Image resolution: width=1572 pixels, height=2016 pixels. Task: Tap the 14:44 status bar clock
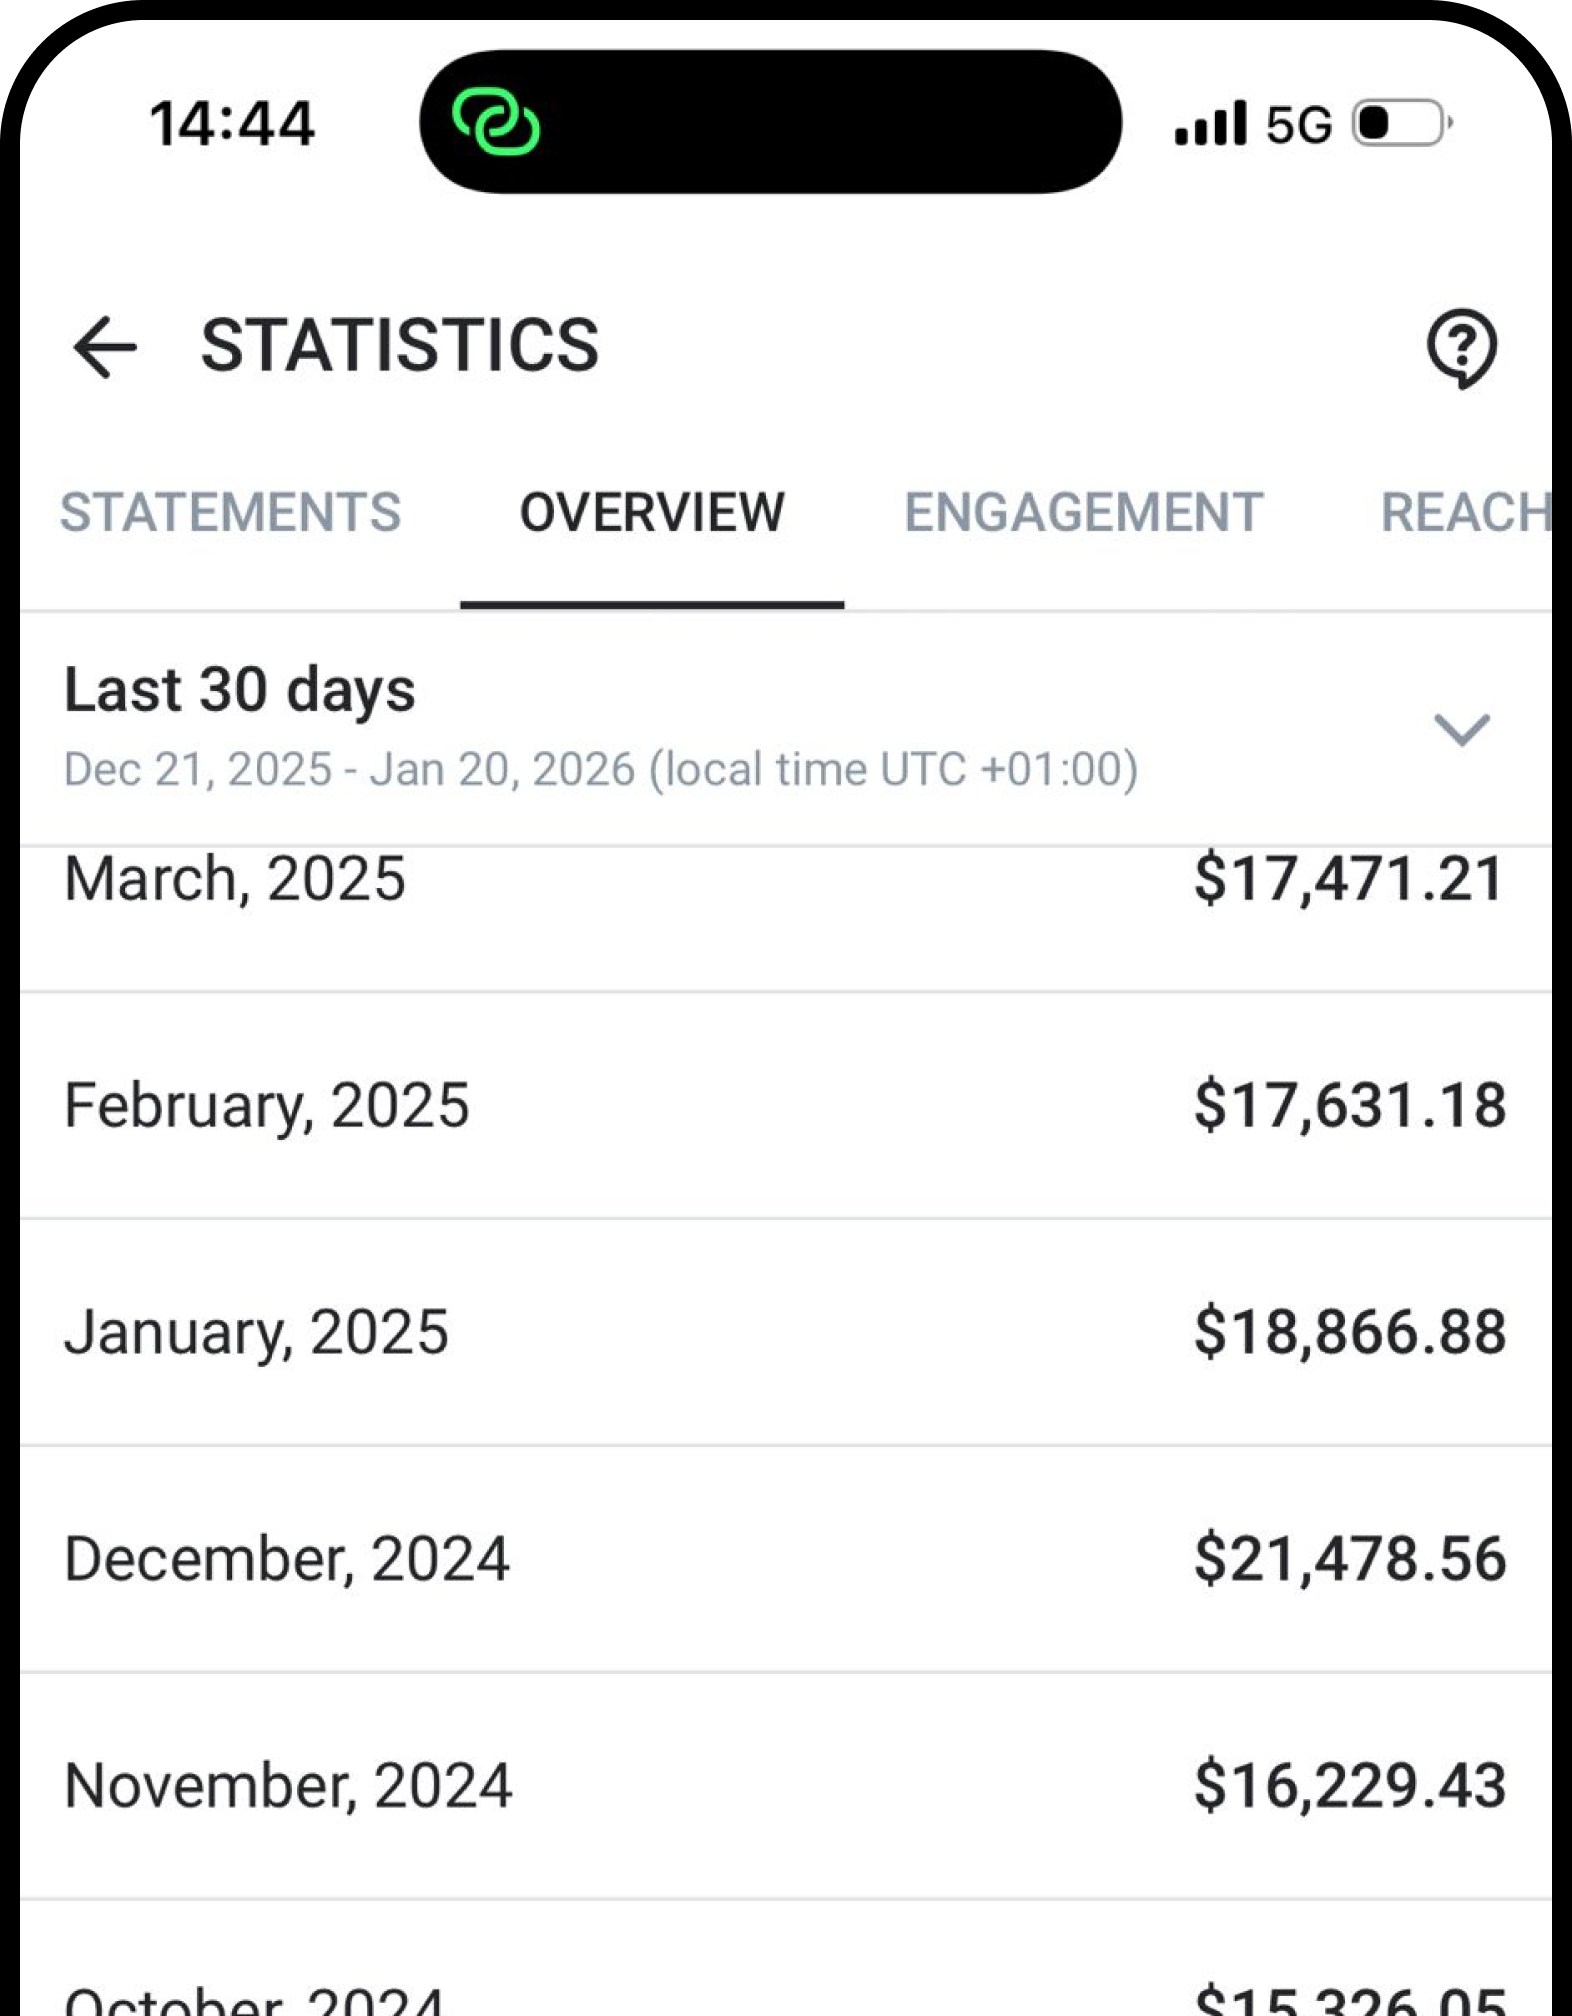[232, 125]
